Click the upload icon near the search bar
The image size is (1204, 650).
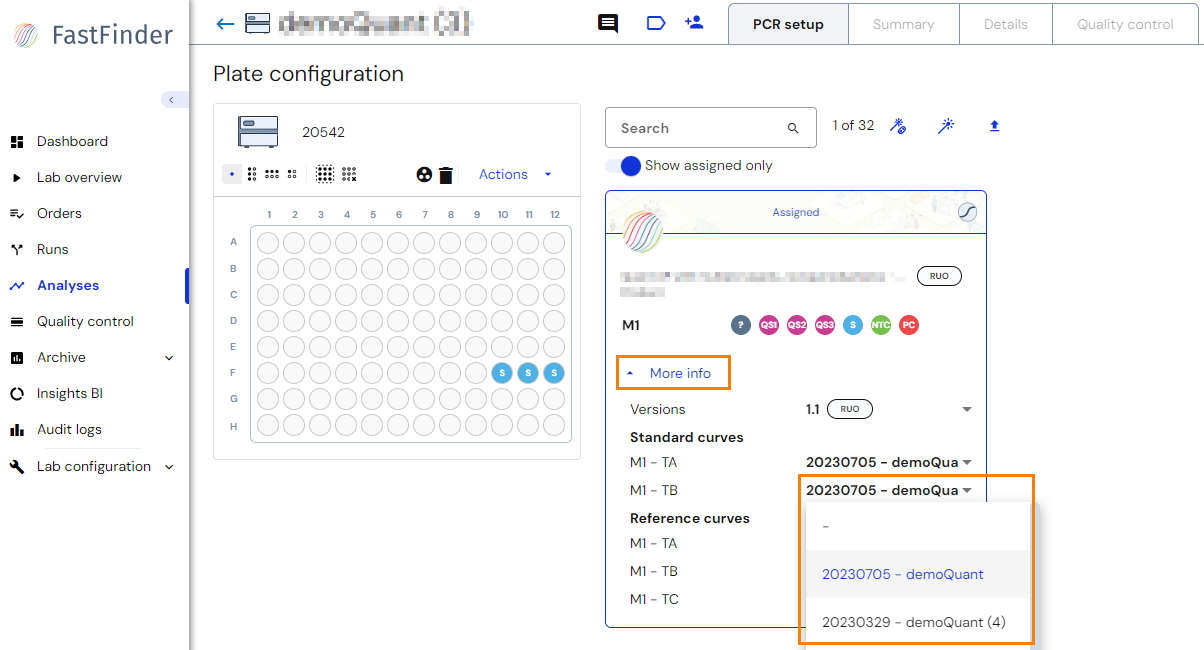994,126
